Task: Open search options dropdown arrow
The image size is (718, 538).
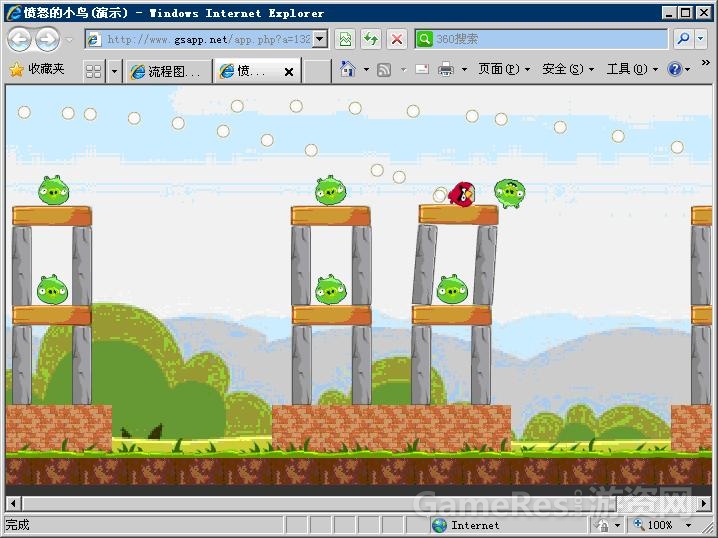Action: tap(701, 39)
